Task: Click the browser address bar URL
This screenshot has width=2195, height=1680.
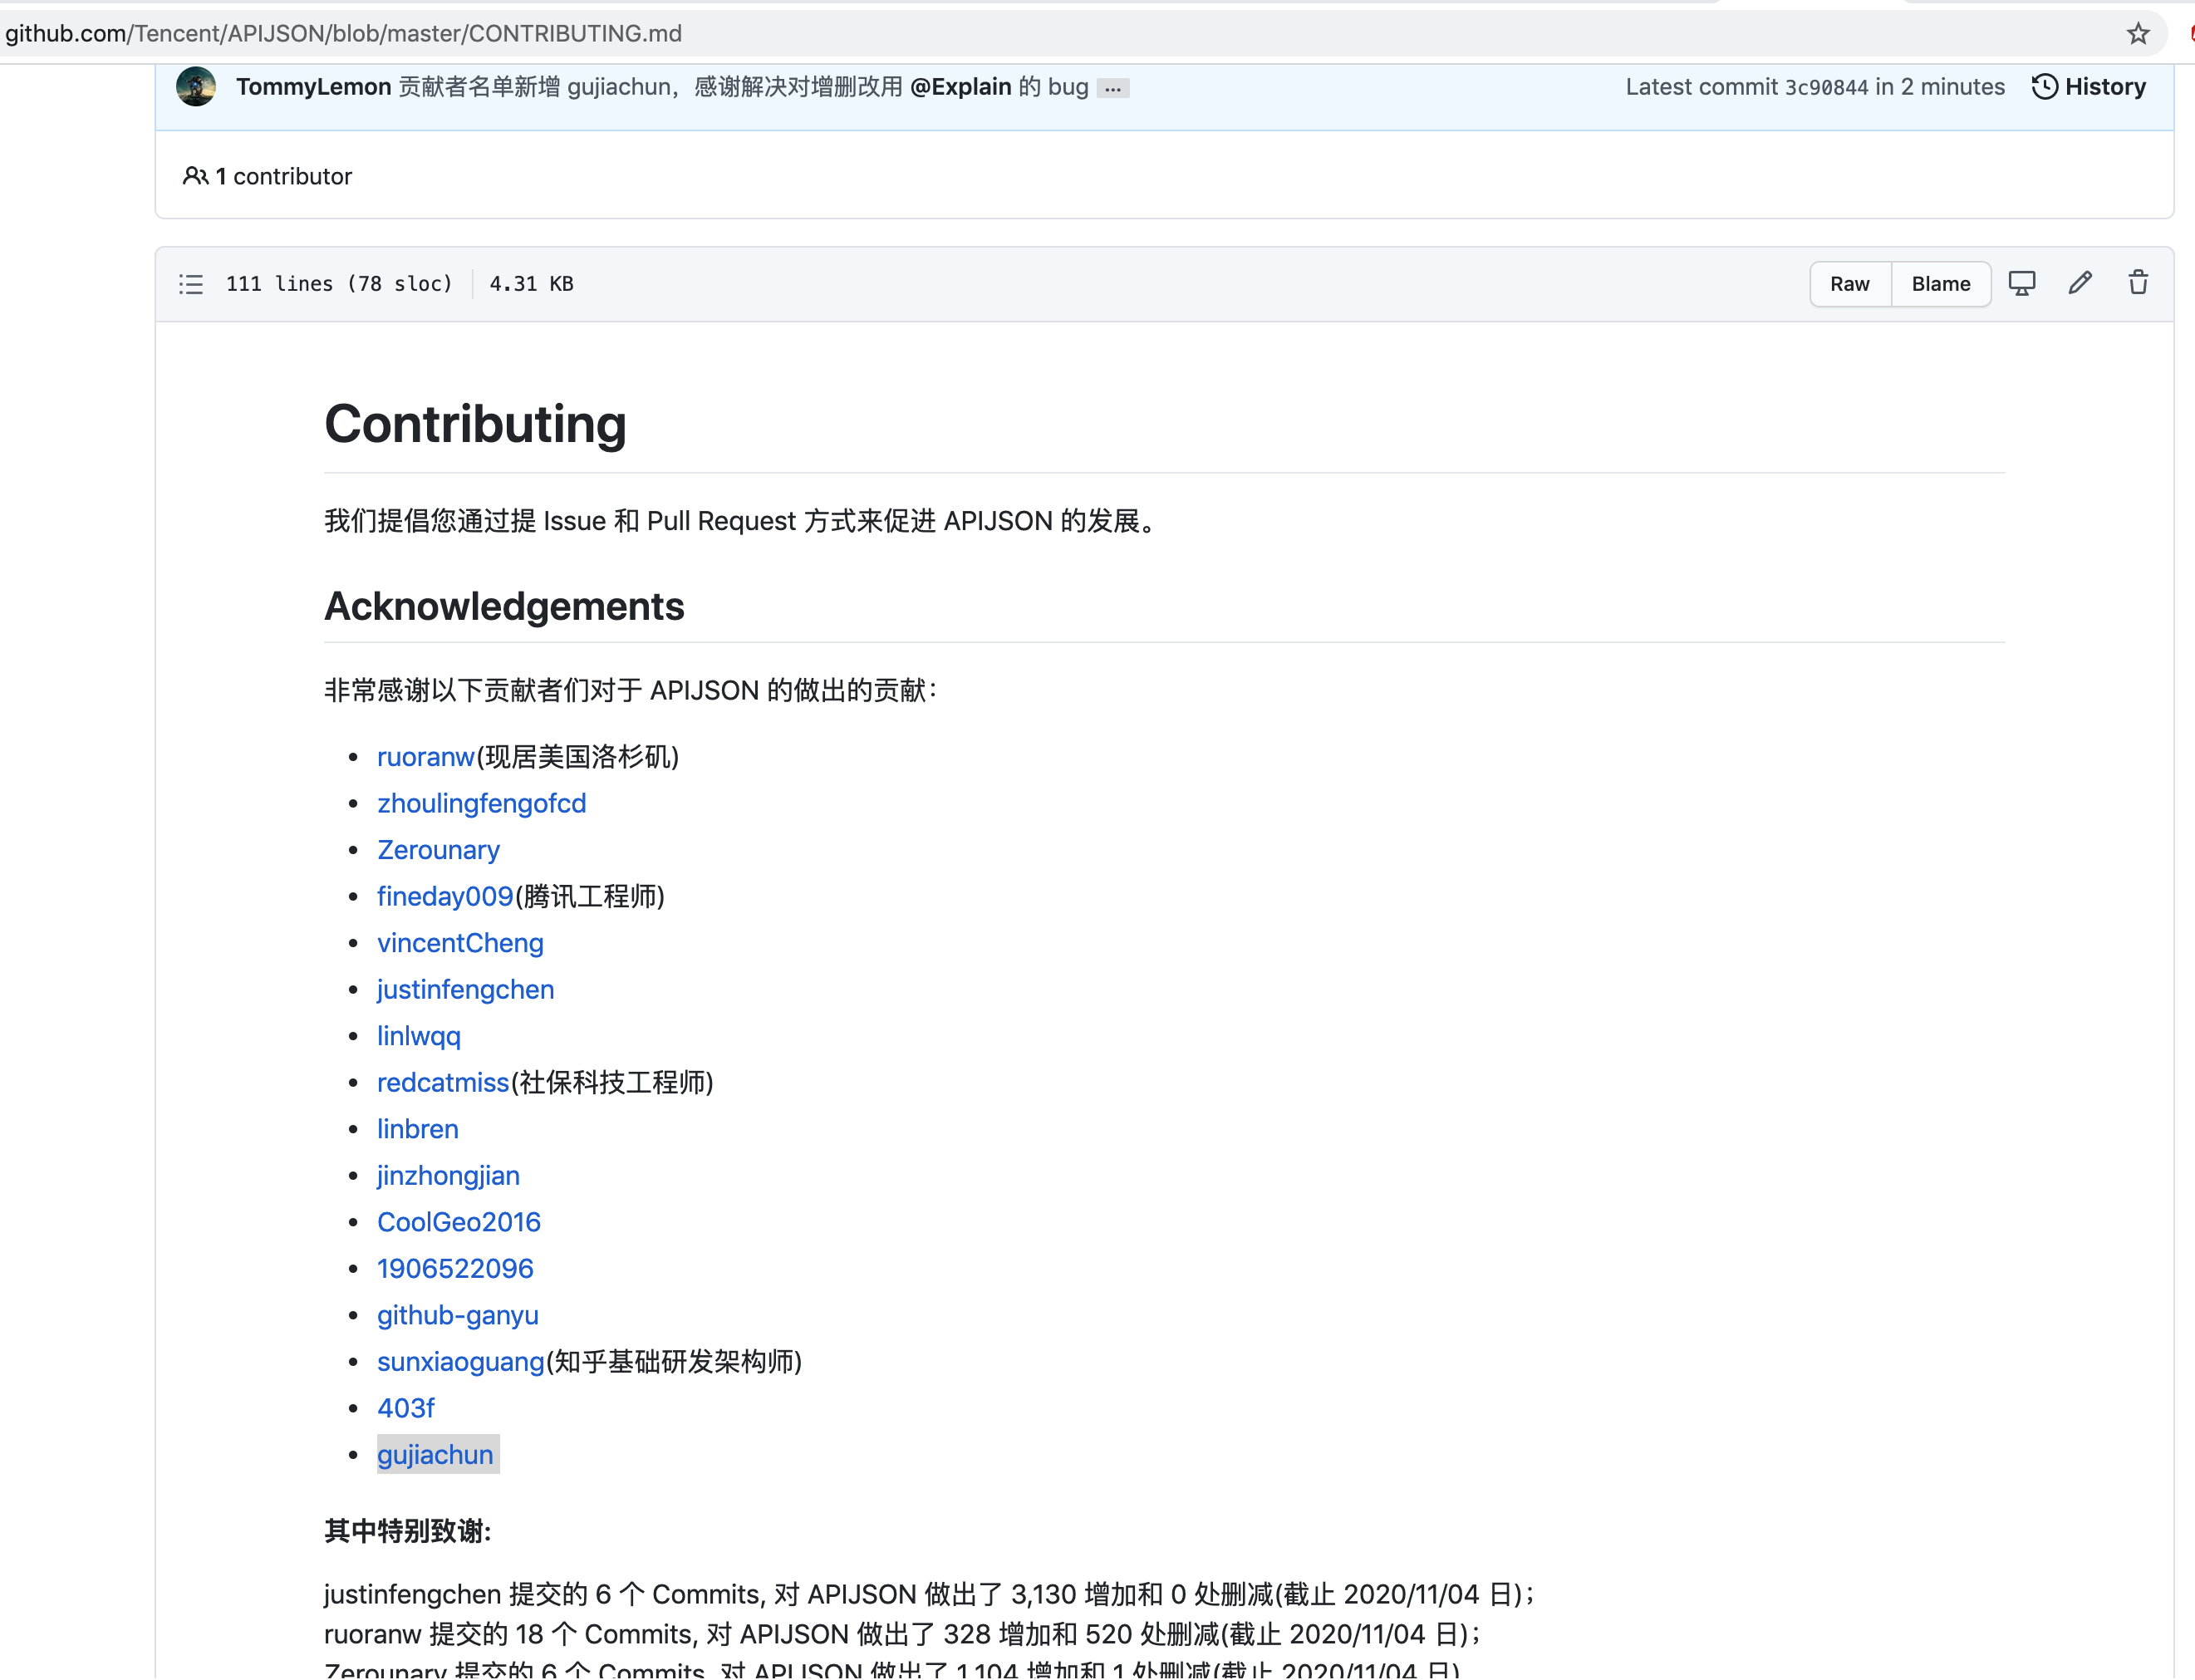Action: click(x=343, y=34)
